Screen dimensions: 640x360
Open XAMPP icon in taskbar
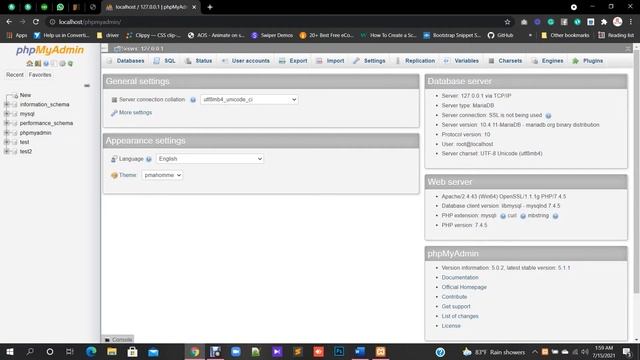coord(380,351)
